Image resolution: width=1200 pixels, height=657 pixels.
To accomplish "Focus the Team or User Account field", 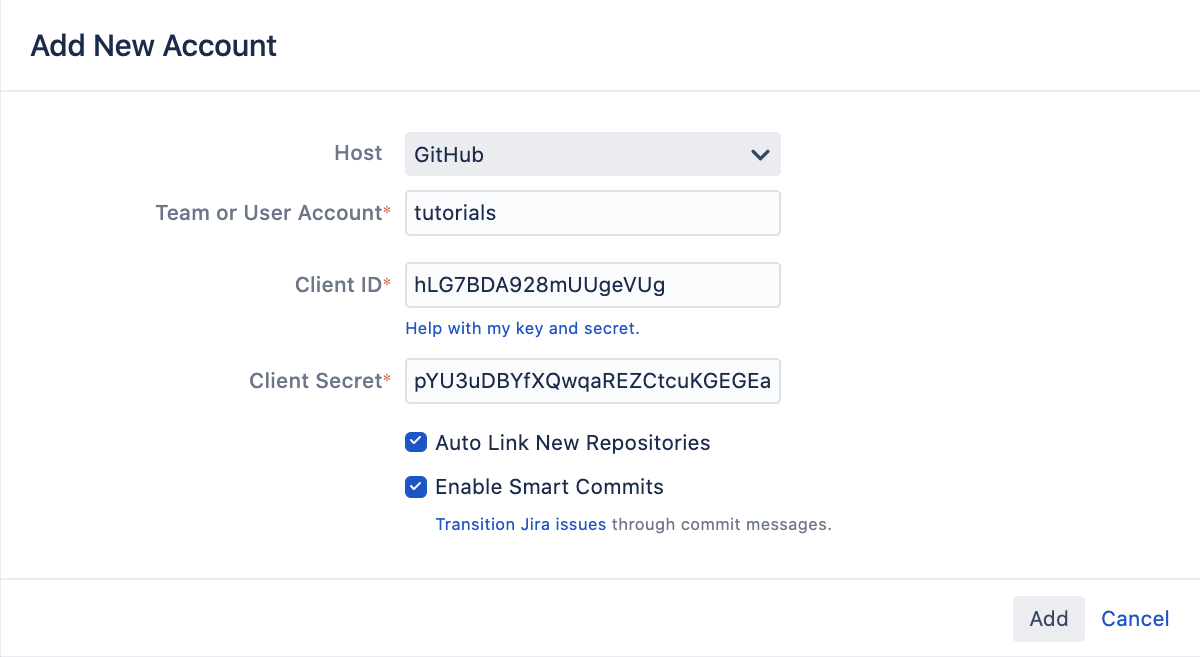I will (x=592, y=213).
